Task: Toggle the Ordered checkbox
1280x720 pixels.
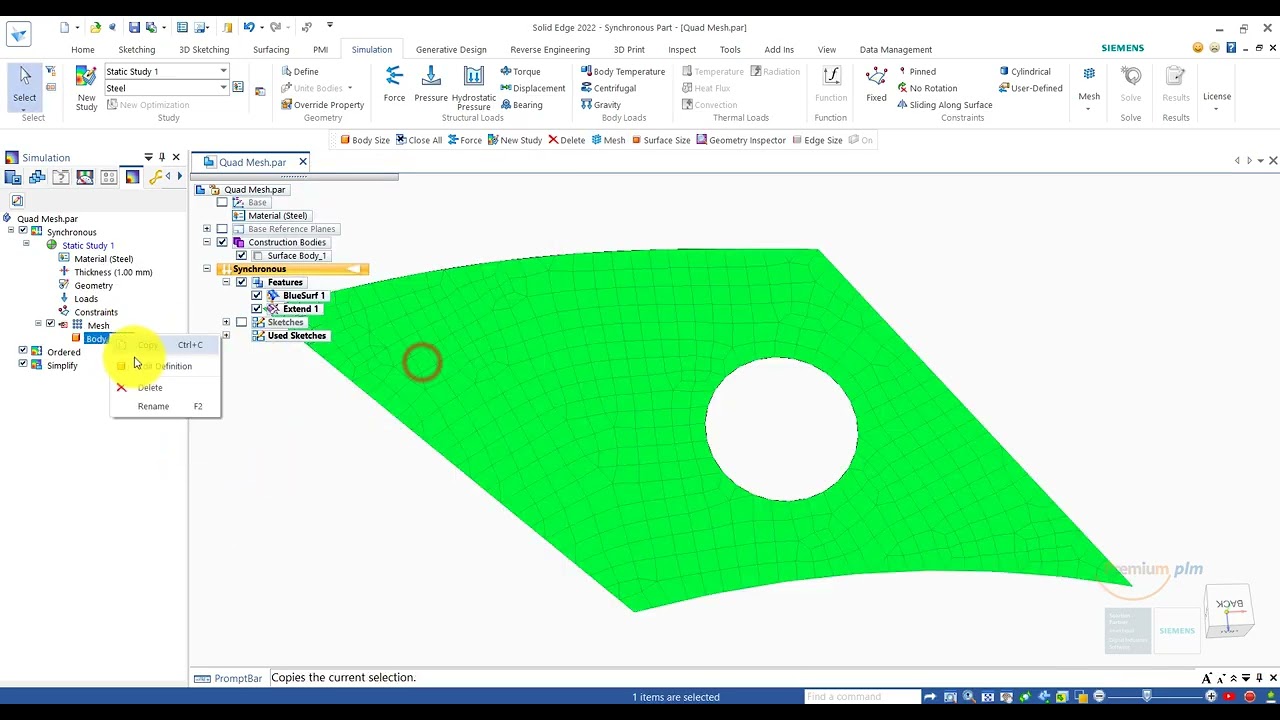Action: pyautogui.click(x=23, y=351)
